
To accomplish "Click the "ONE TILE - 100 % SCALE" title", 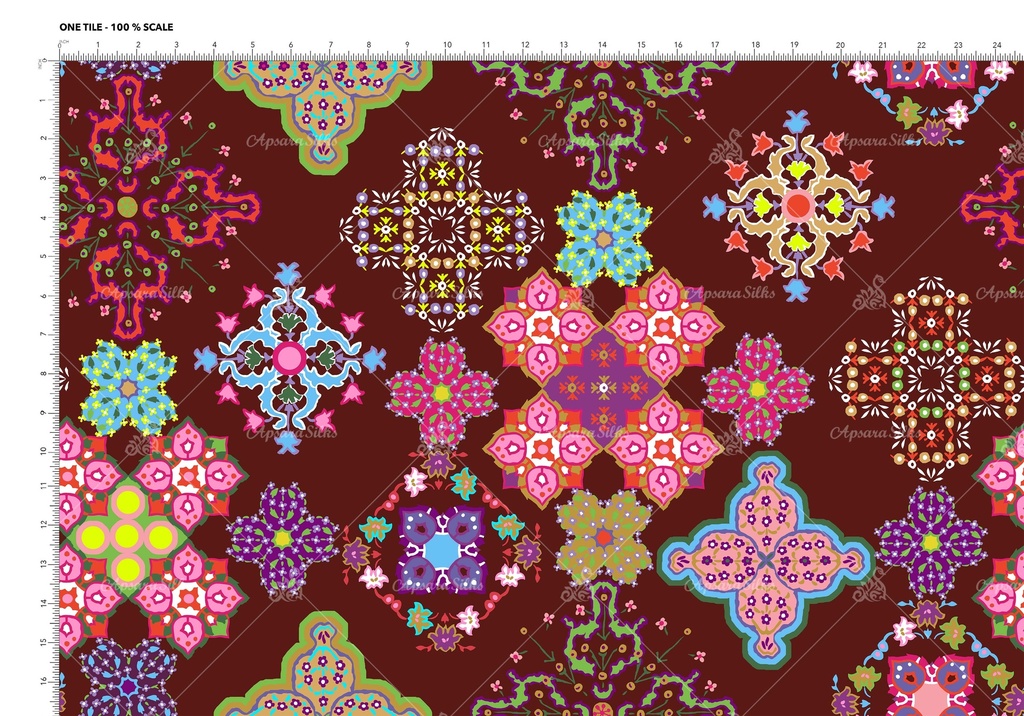I will [116, 27].
